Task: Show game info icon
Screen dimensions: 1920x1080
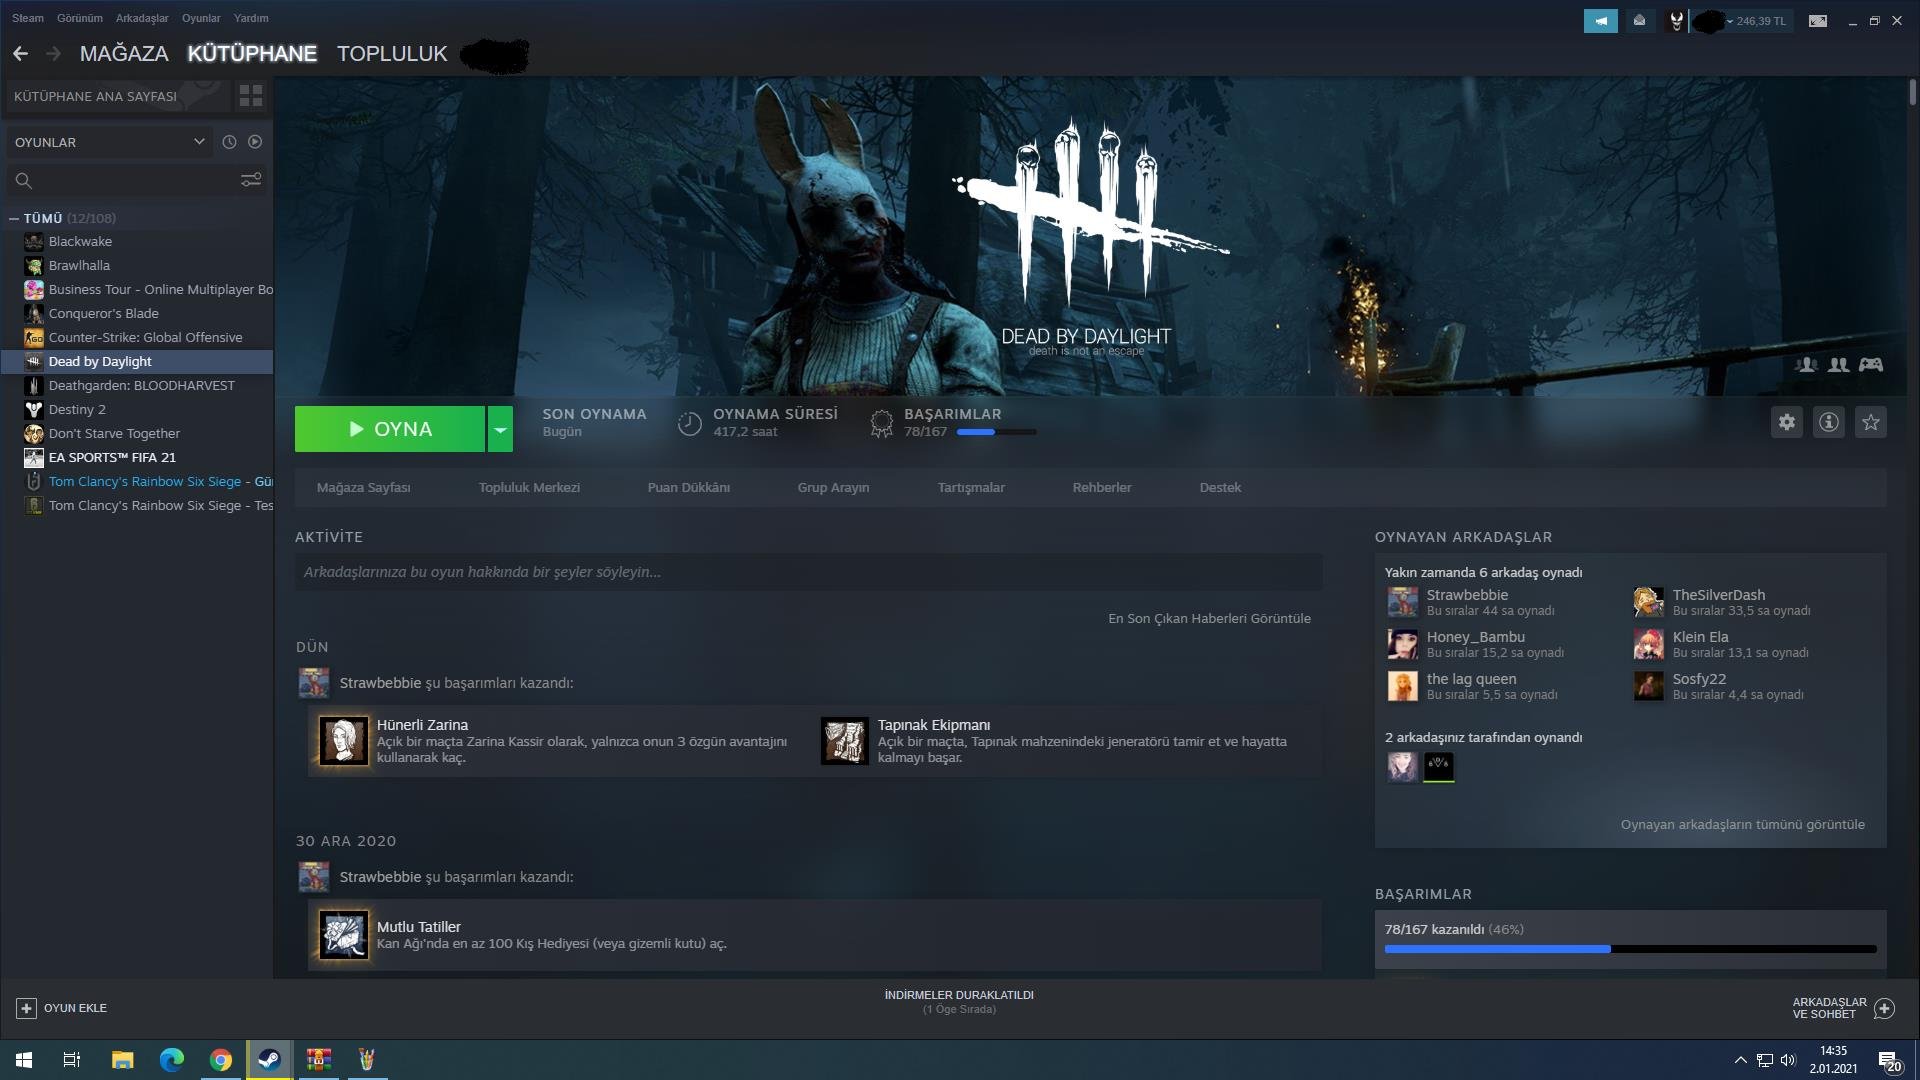Action: tap(1829, 422)
